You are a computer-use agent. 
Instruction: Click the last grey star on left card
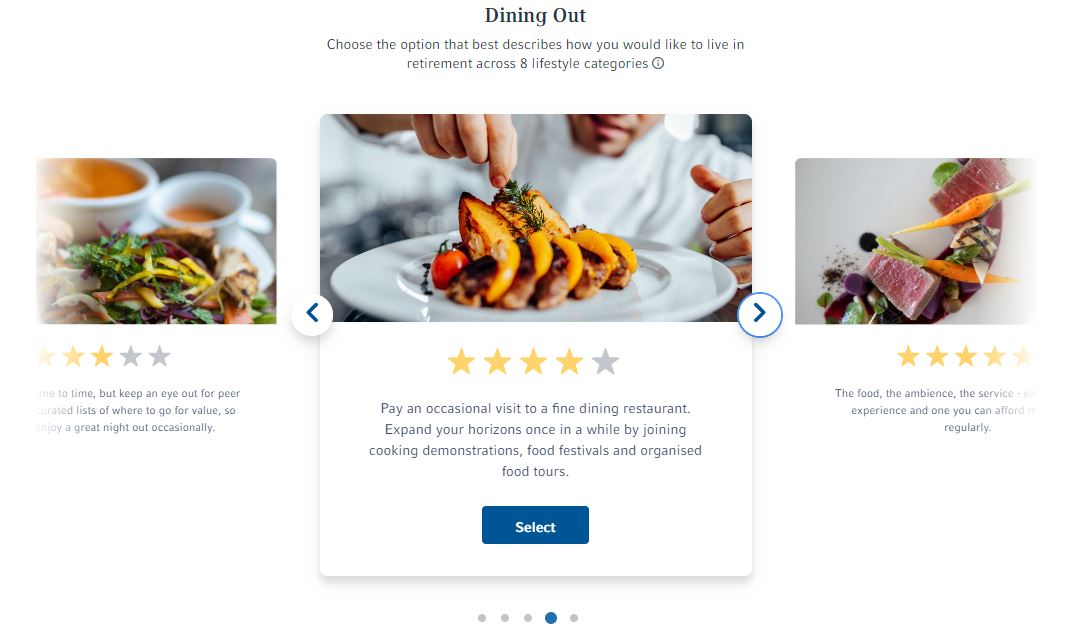pos(159,356)
